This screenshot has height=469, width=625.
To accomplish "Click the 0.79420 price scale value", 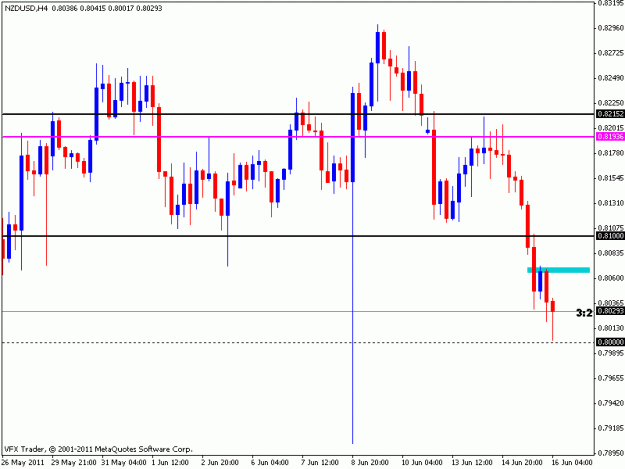I will [x=611, y=403].
